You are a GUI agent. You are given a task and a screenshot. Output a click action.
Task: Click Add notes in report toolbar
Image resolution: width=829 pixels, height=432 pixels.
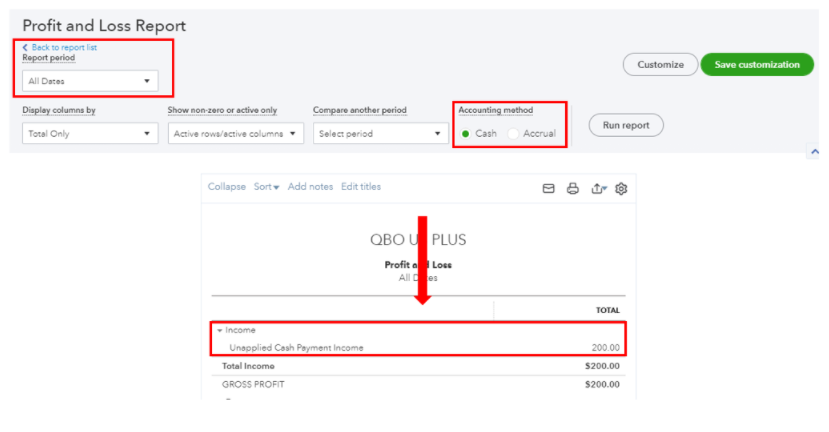(310, 187)
